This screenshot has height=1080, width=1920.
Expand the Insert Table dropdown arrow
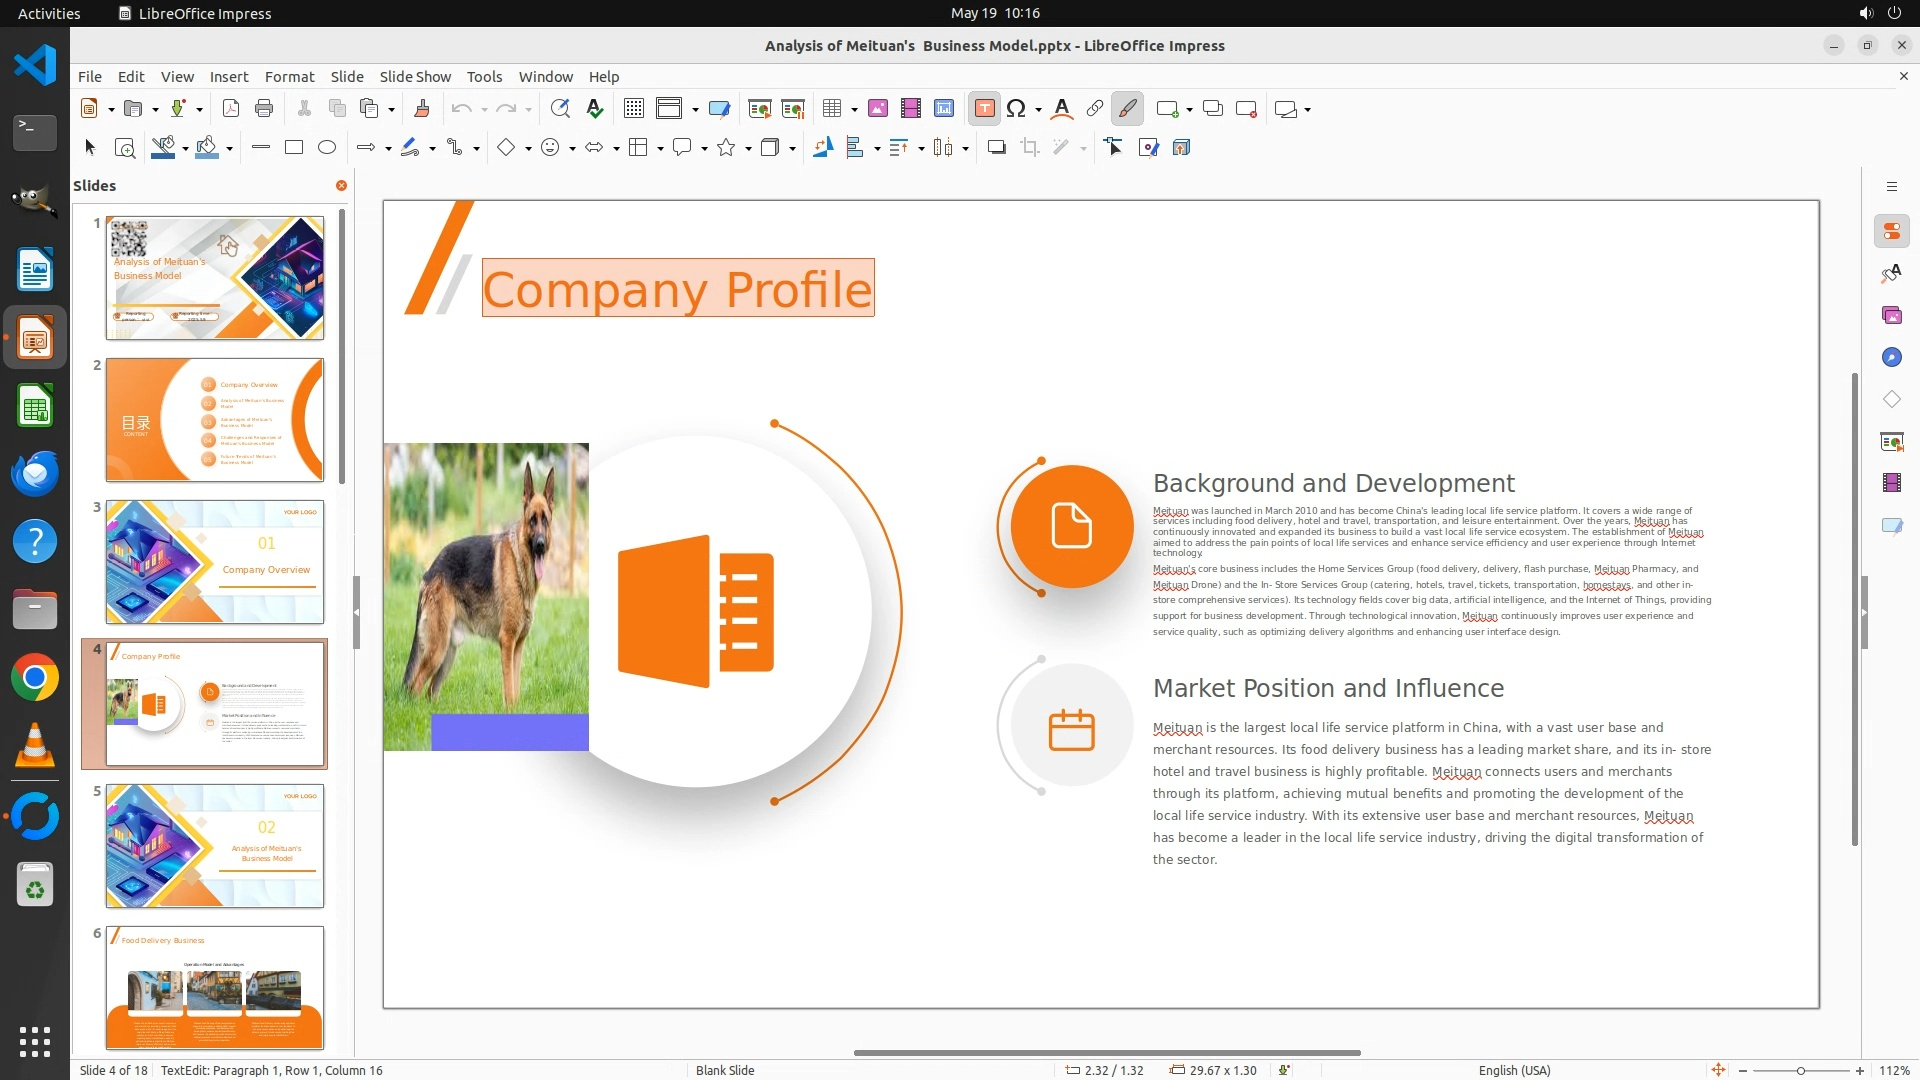tap(854, 109)
